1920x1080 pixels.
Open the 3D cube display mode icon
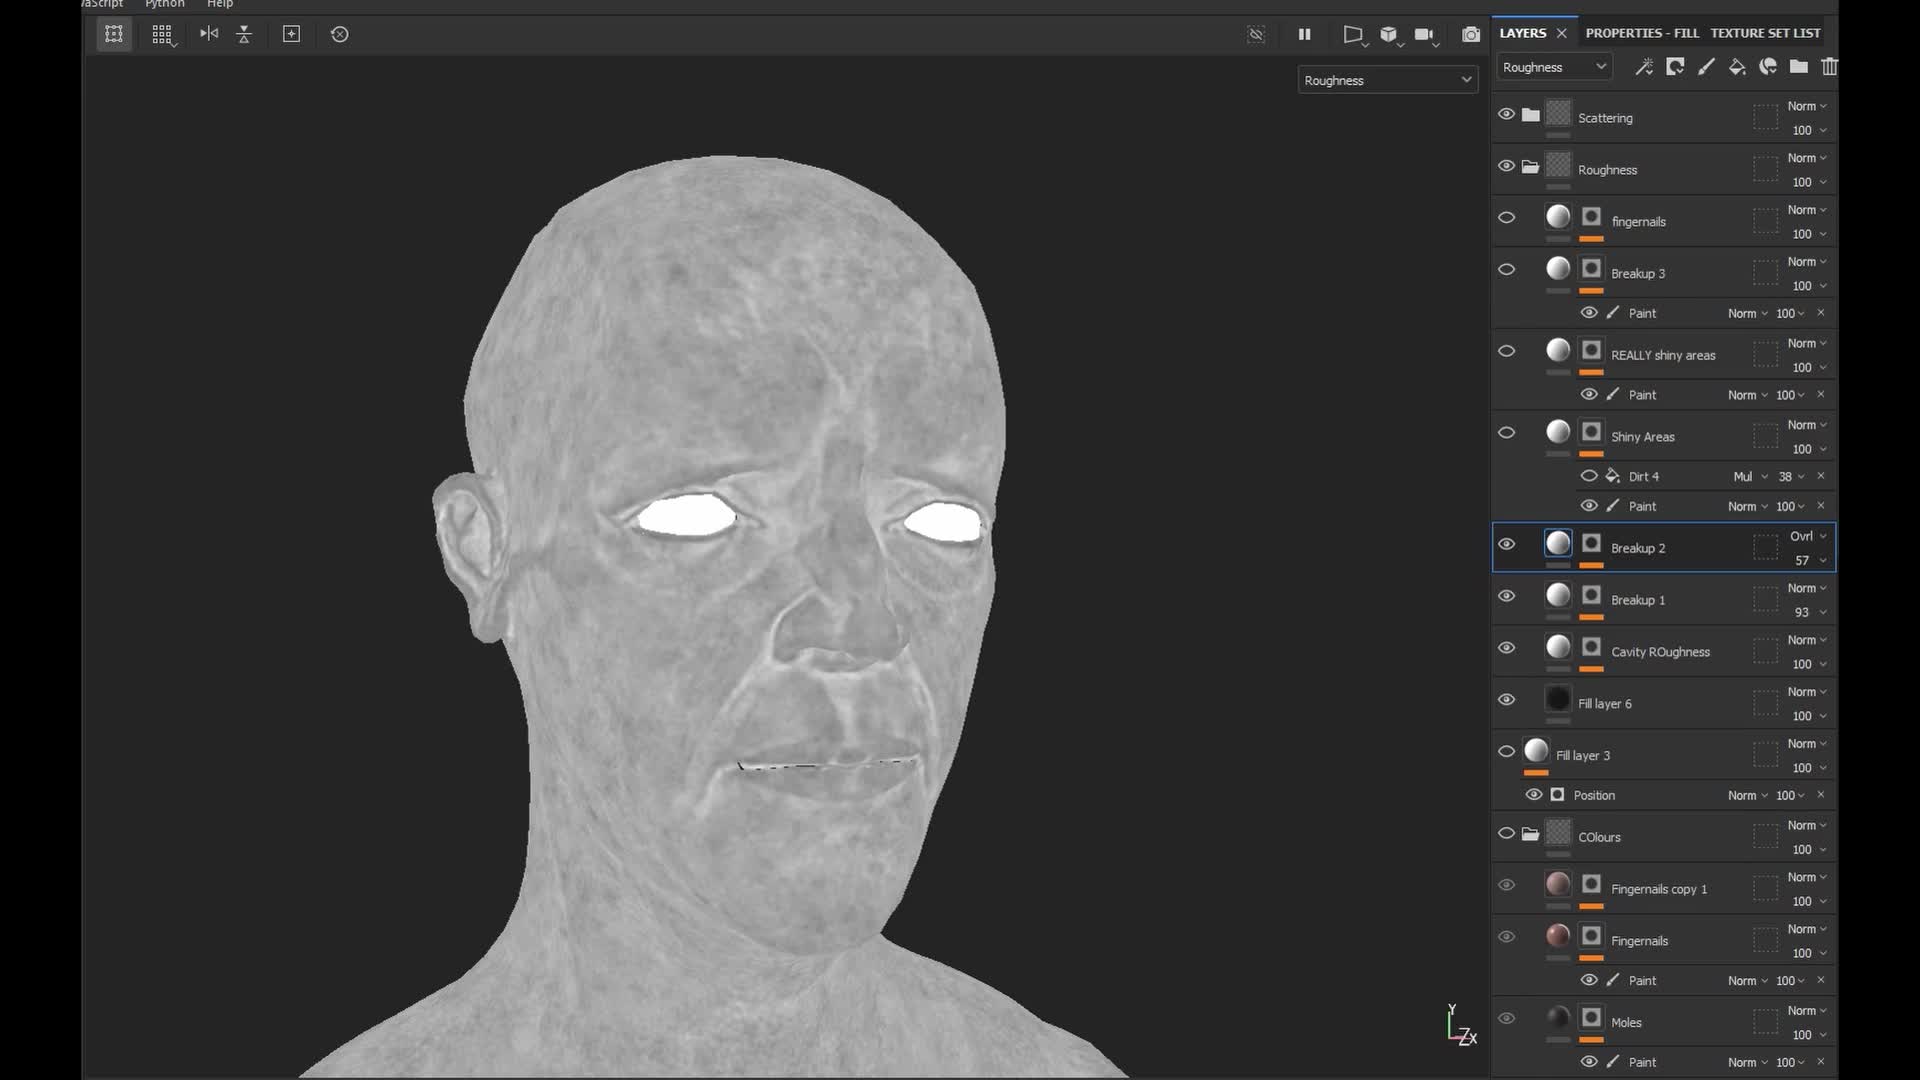point(1388,35)
